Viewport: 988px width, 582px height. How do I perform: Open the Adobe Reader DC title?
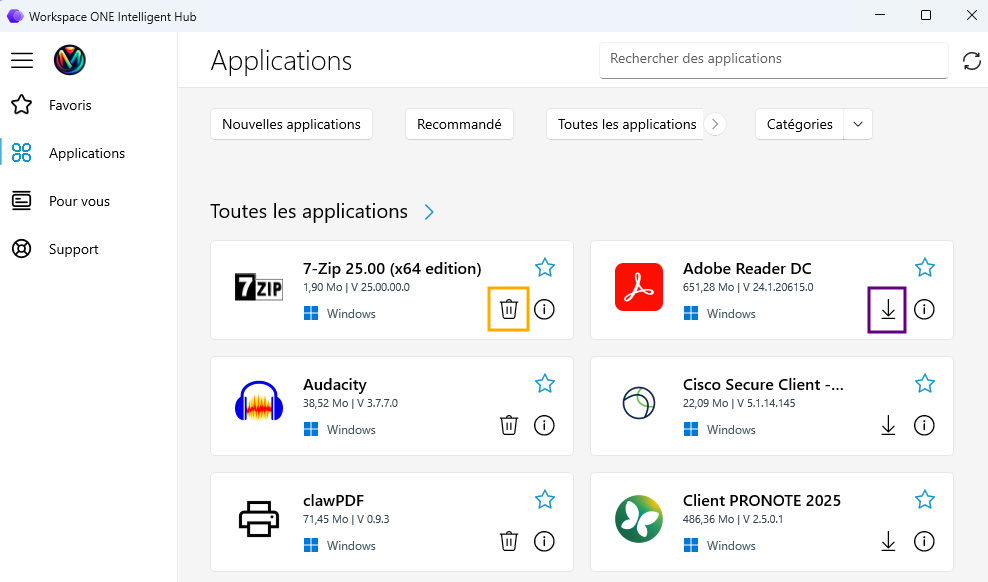(747, 268)
